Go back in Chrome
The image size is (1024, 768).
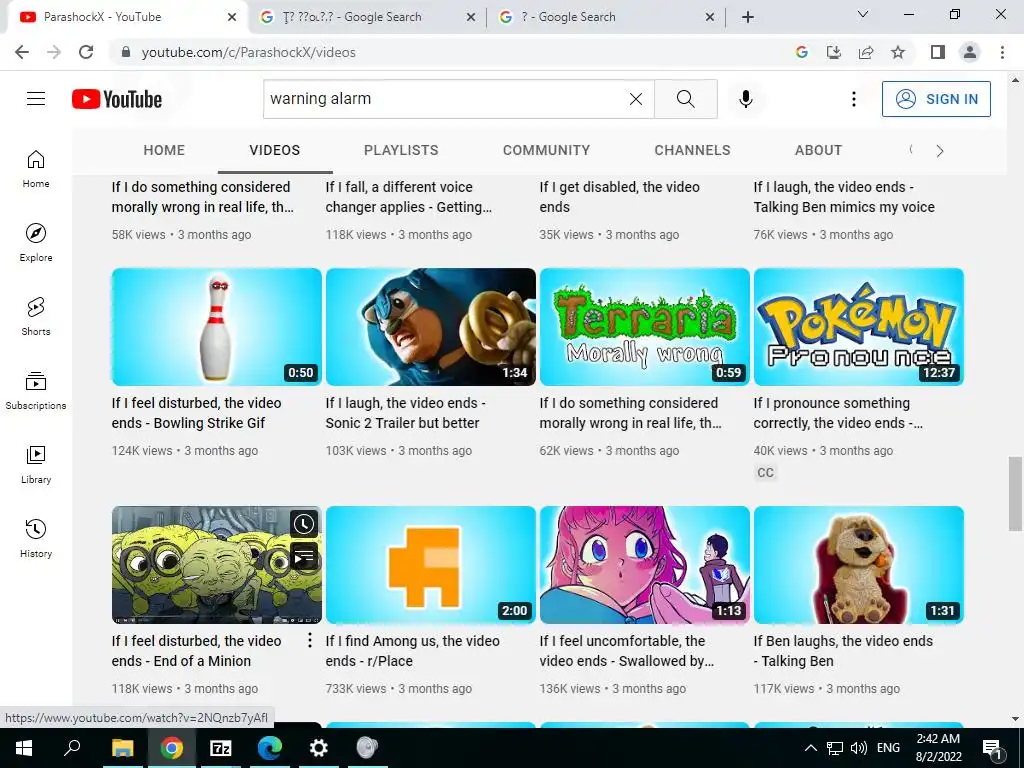point(22,52)
